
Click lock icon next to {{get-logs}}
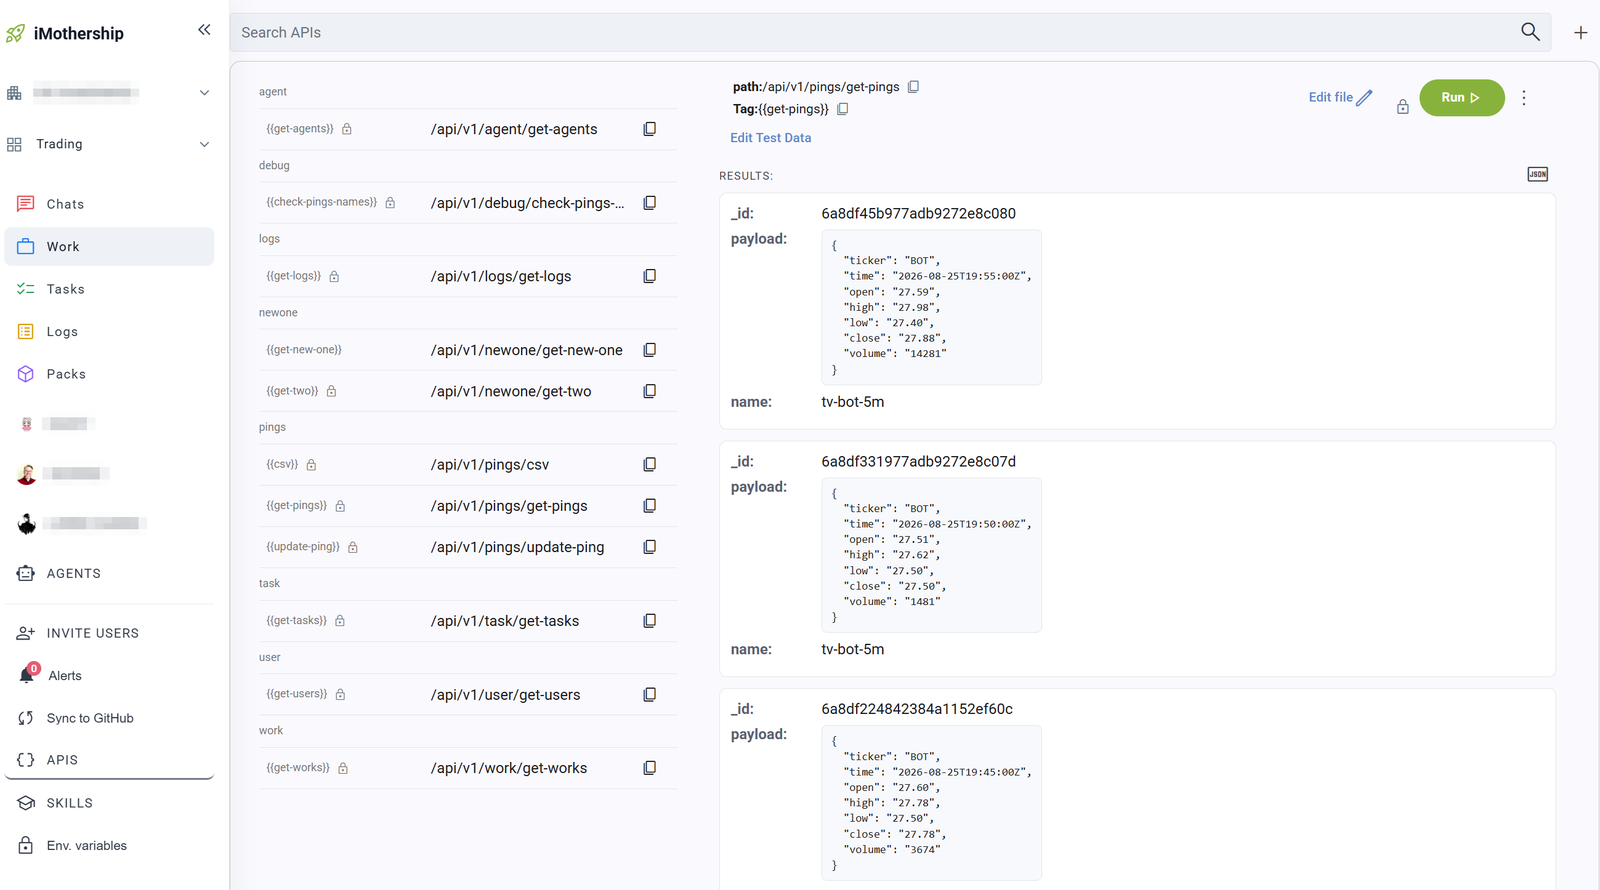[x=334, y=276]
